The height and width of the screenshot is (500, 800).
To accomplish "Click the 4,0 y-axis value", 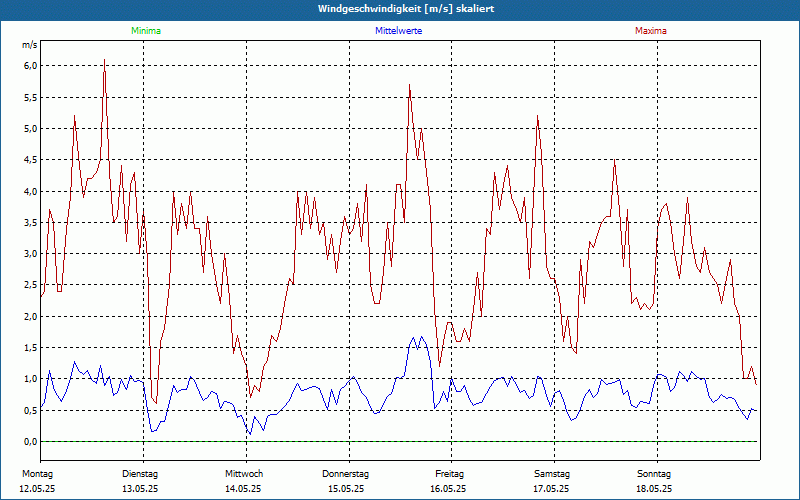I will 31,191.
